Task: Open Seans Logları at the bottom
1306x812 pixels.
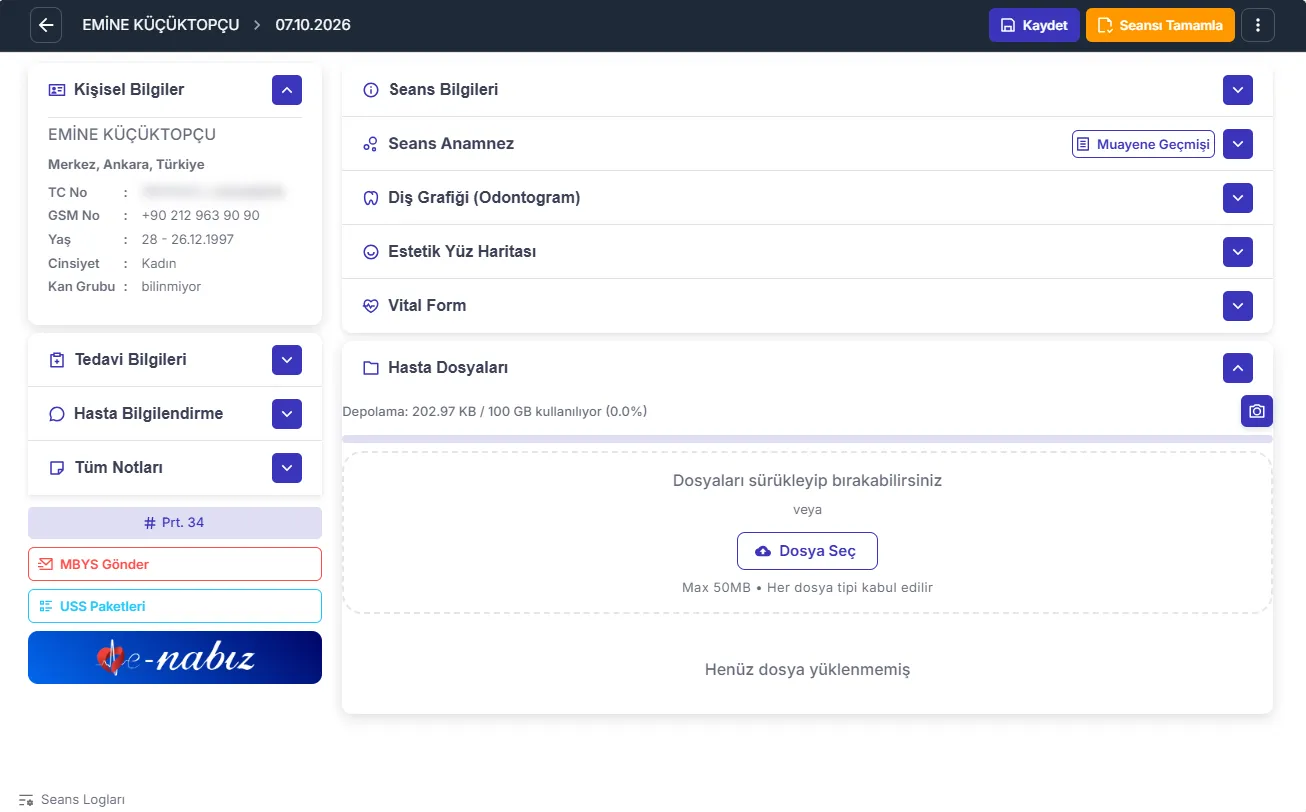Action: coord(72,800)
